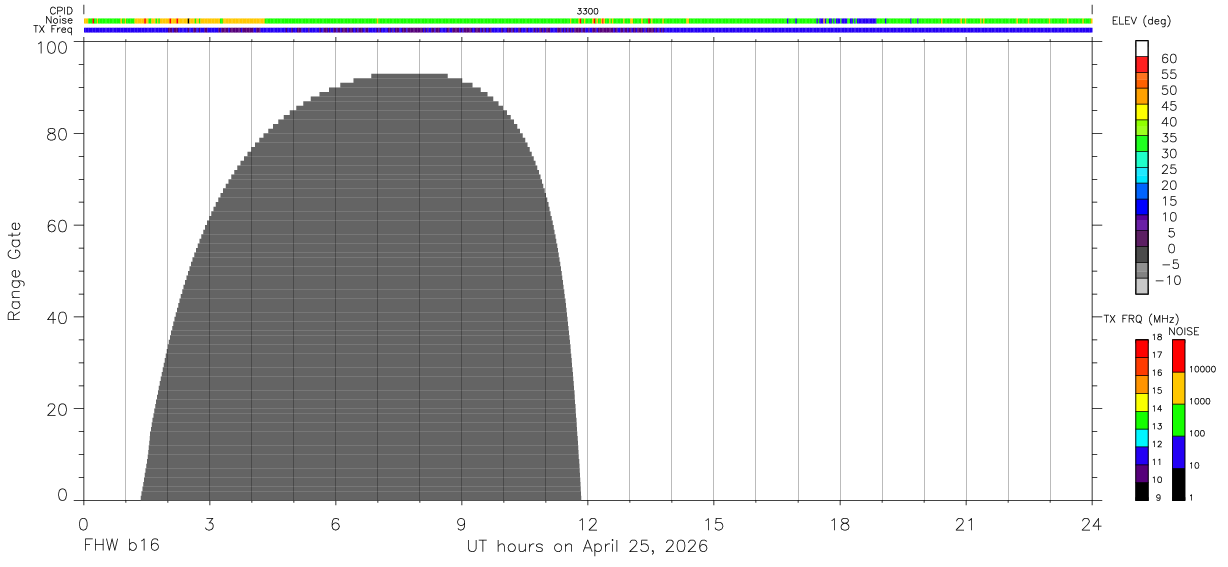Viewport: 1228px width, 567px height.
Task: Click the '3300' CPID value
Action: (x=588, y=11)
